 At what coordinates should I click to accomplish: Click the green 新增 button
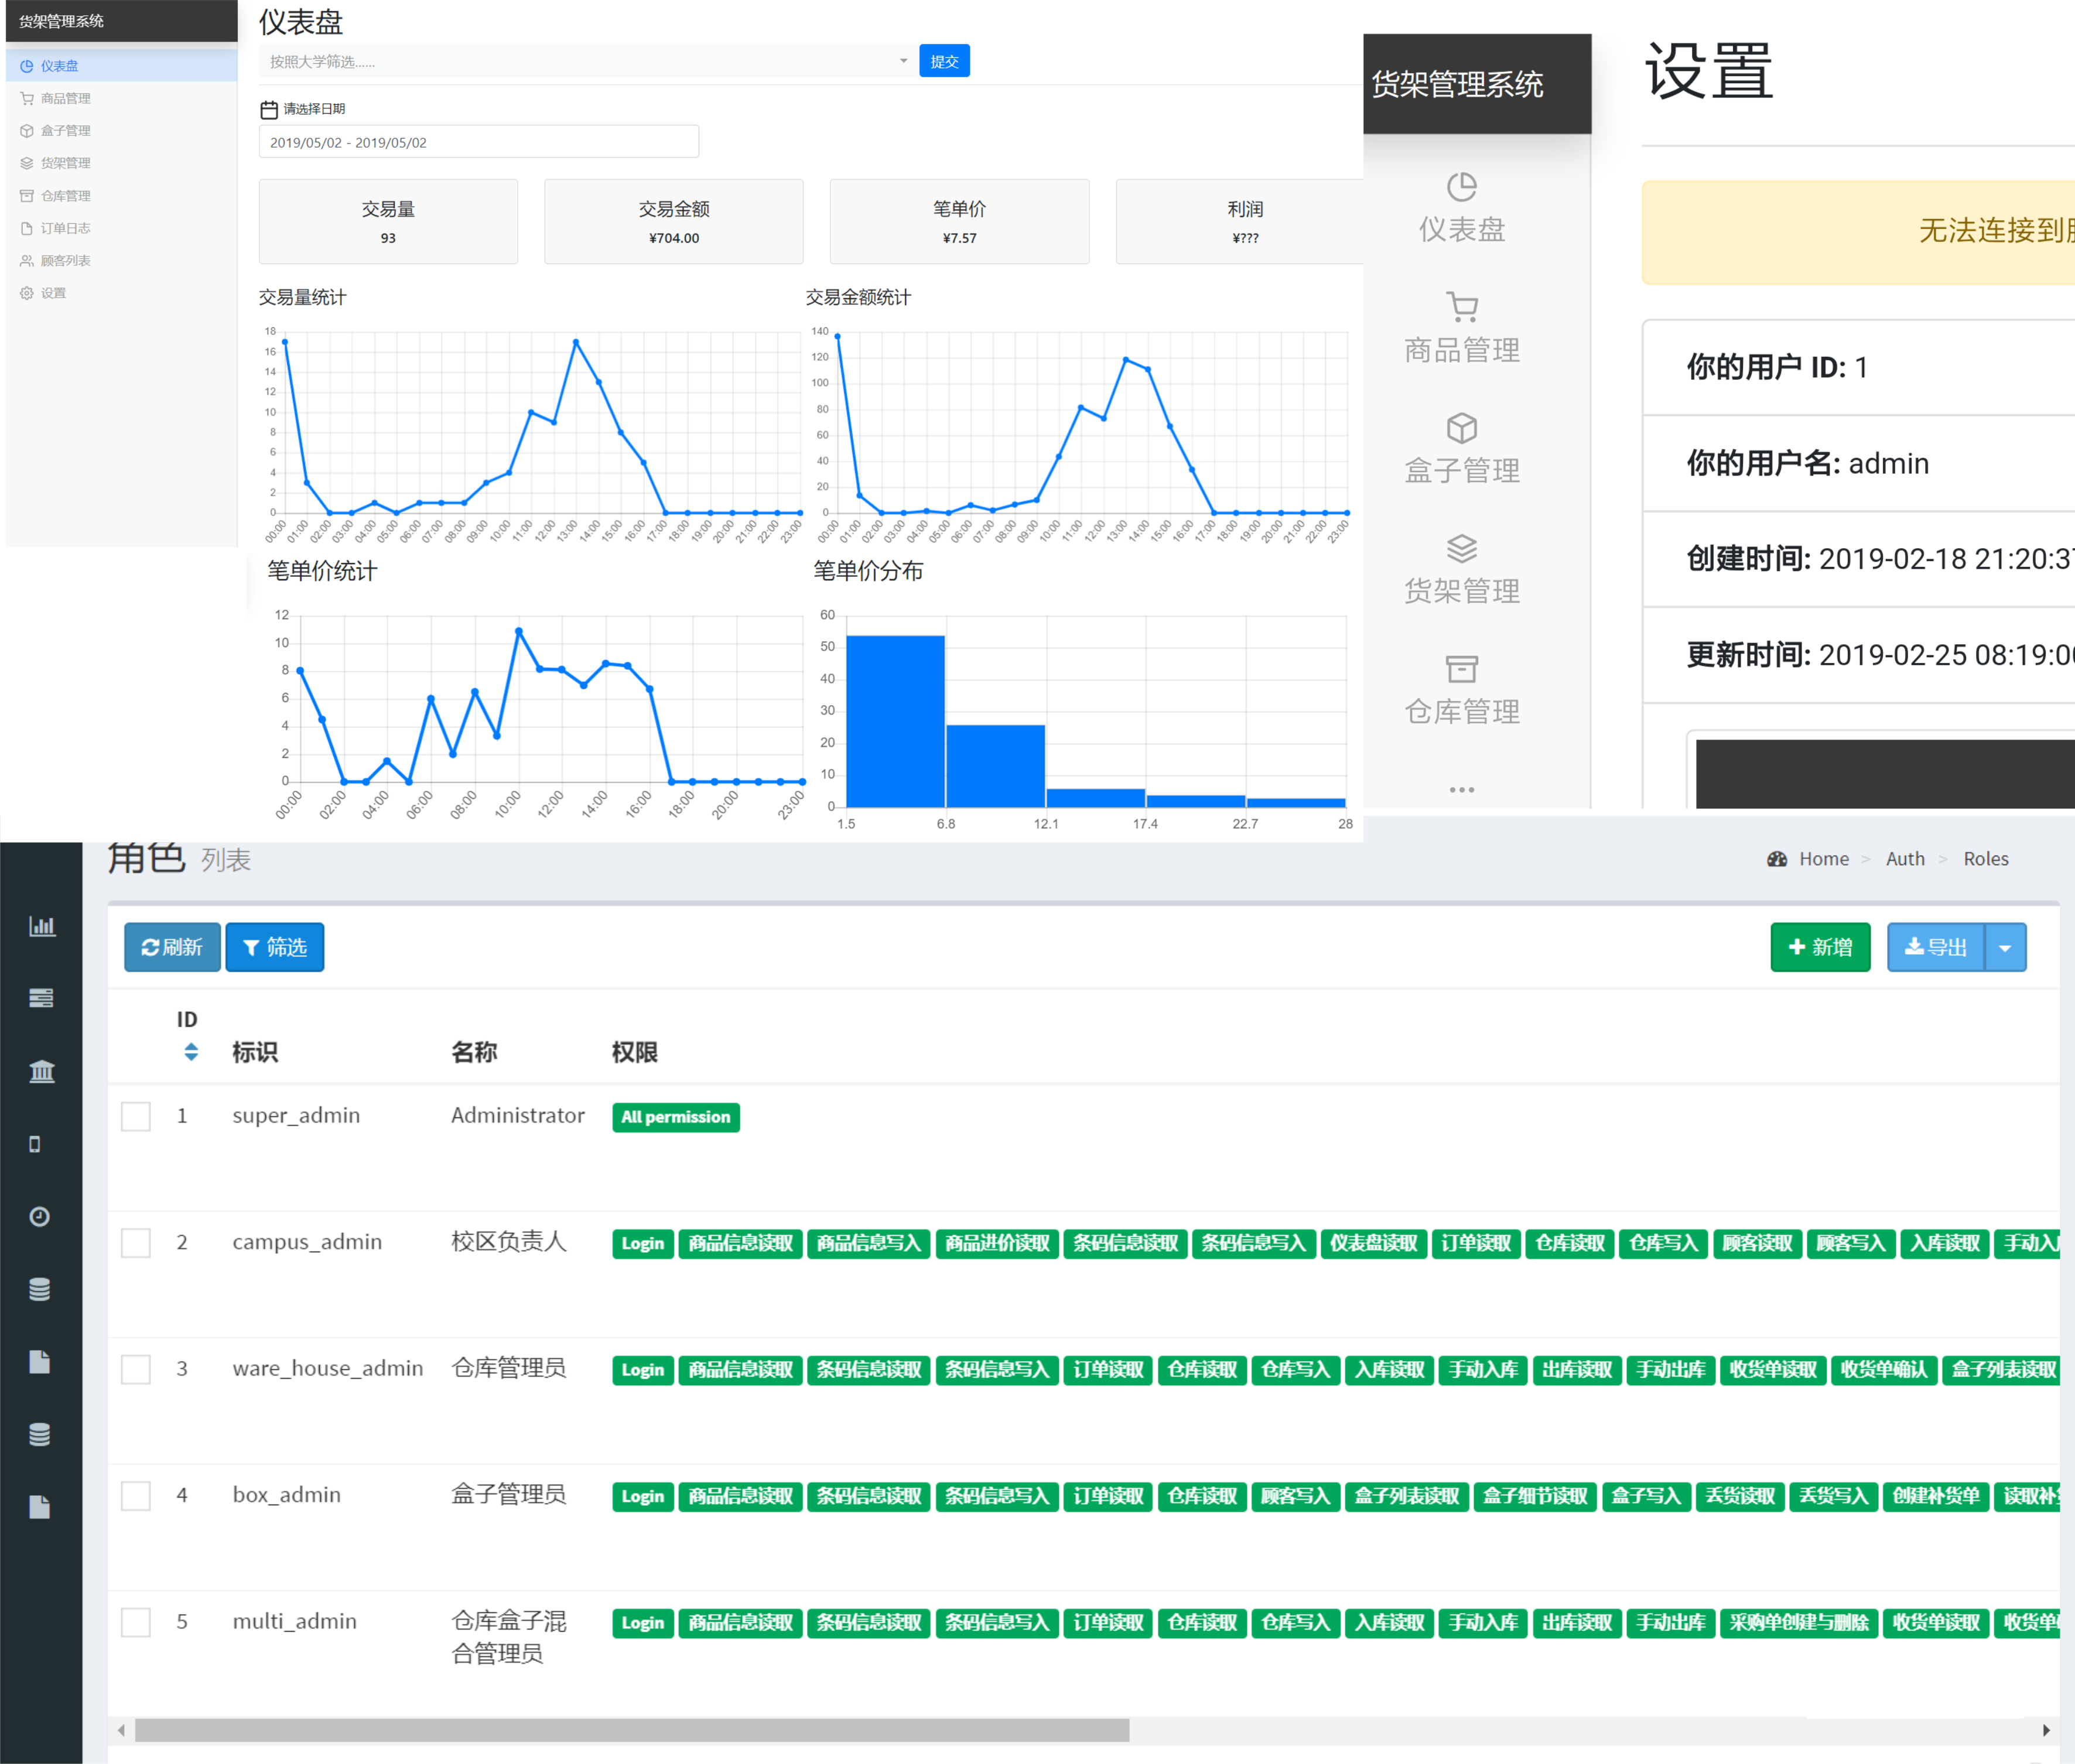pos(1820,948)
